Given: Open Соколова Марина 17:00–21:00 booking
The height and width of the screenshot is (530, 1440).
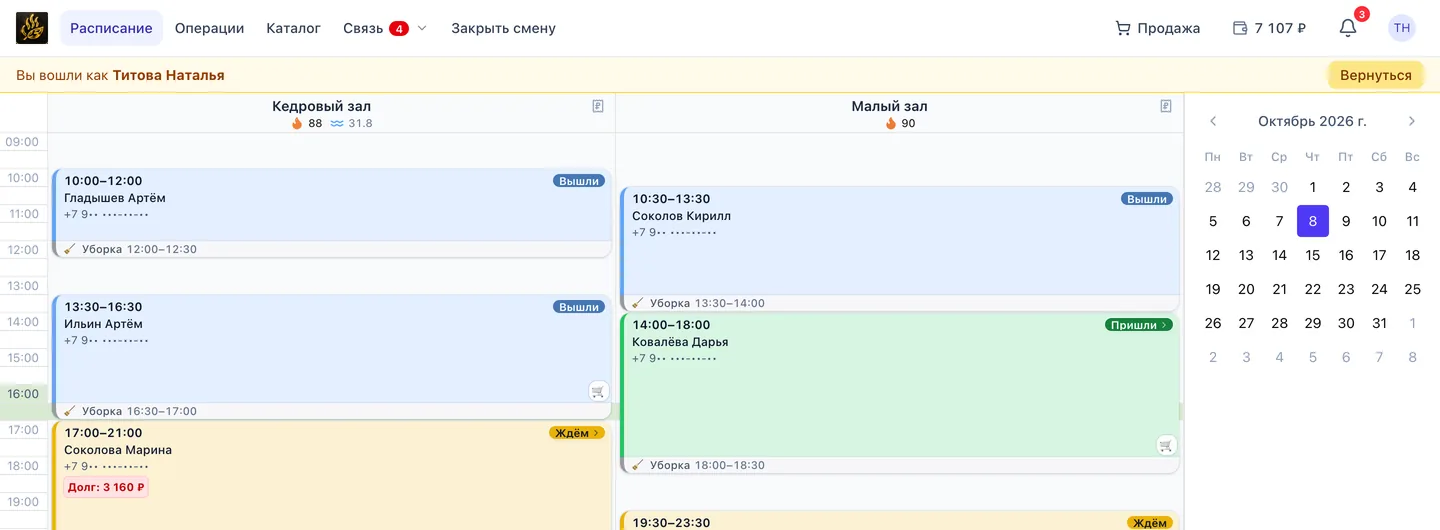Looking at the screenshot, I should (x=331, y=476).
